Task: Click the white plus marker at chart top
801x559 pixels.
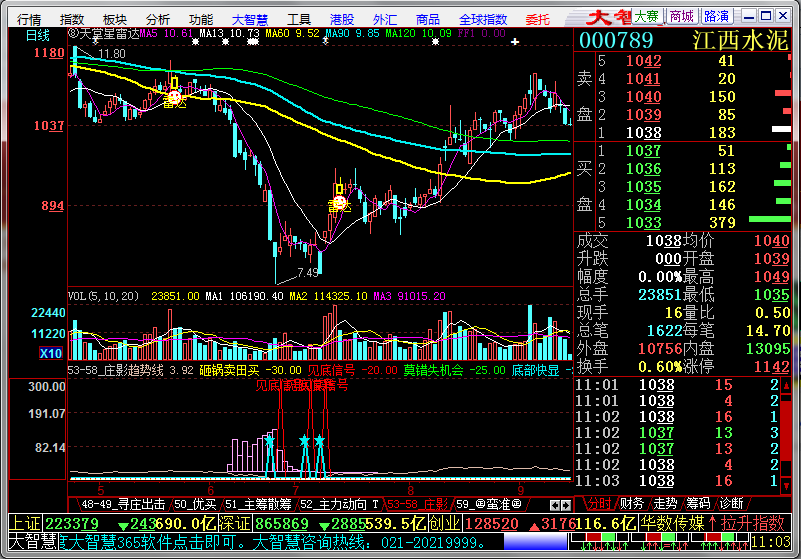Action: coord(515,42)
